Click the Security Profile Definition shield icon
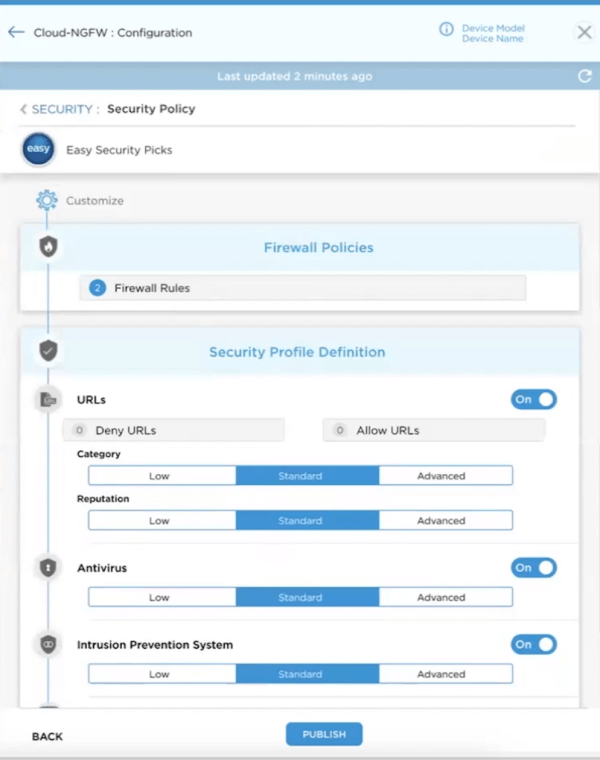The width and height of the screenshot is (600, 760). point(48,351)
